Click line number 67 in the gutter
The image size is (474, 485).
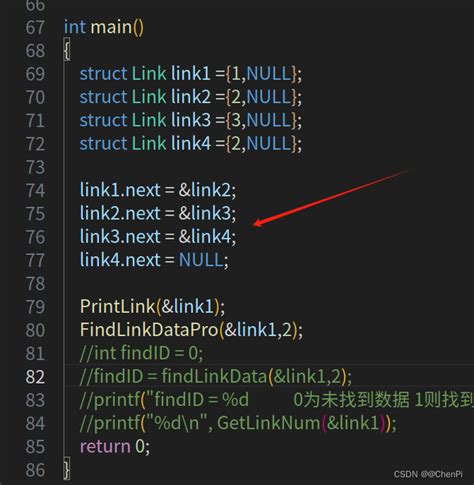click(35, 27)
